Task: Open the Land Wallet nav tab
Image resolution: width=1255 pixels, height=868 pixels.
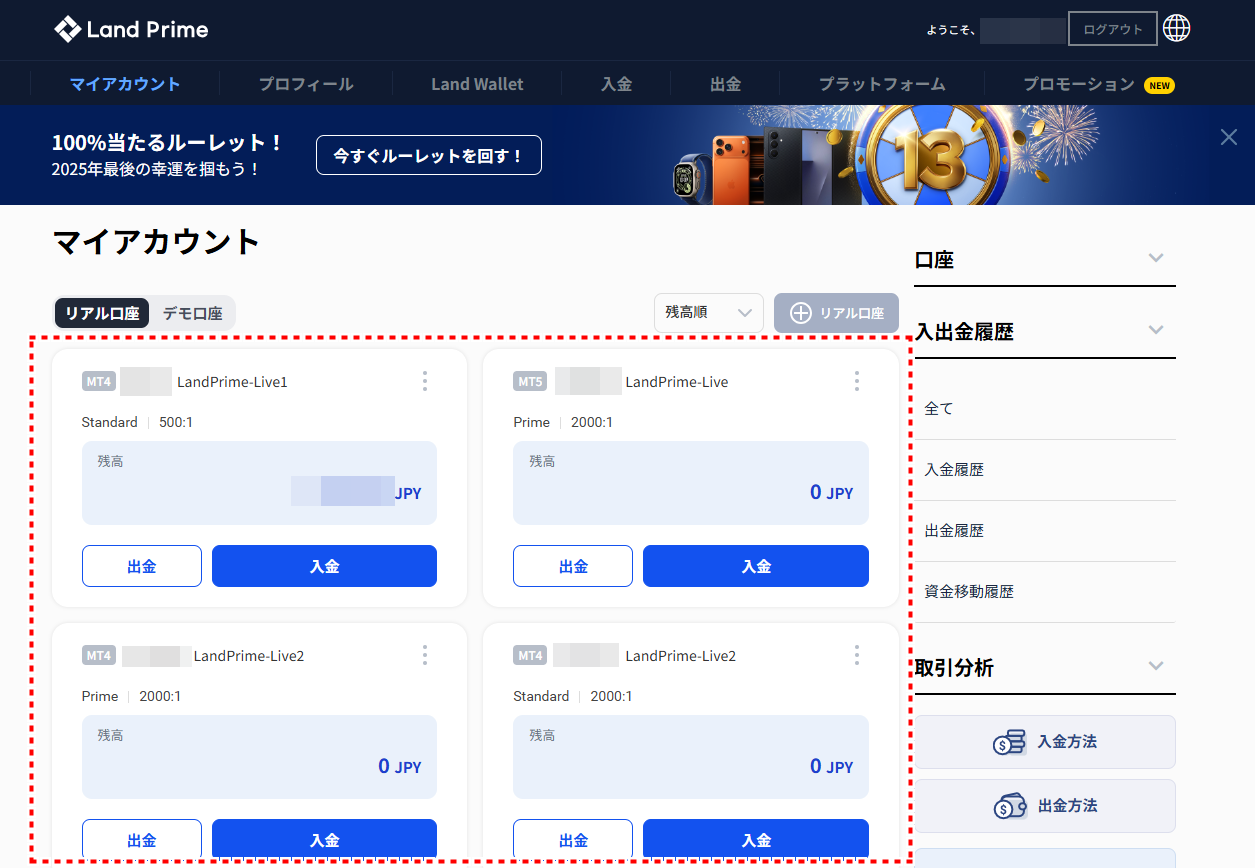Action: tap(477, 84)
